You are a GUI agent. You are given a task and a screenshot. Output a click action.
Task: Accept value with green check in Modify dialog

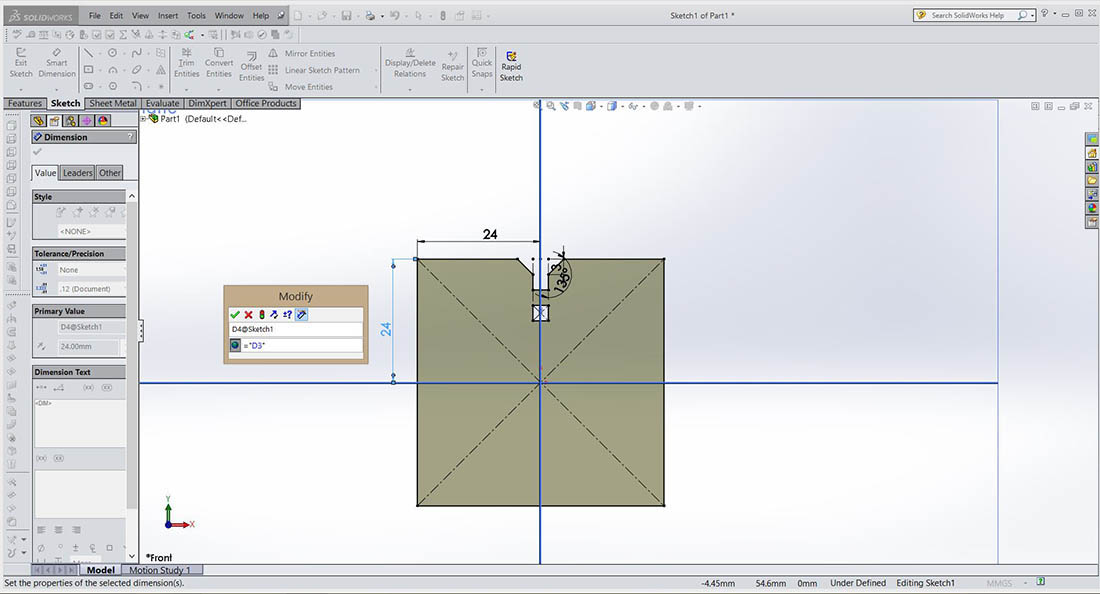(x=235, y=315)
